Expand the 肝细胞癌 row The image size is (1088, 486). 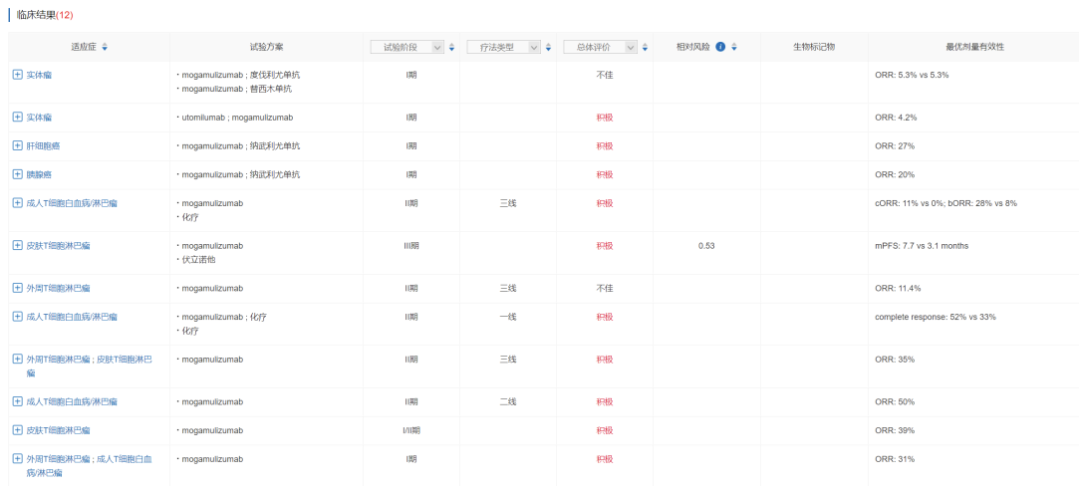pos(18,146)
